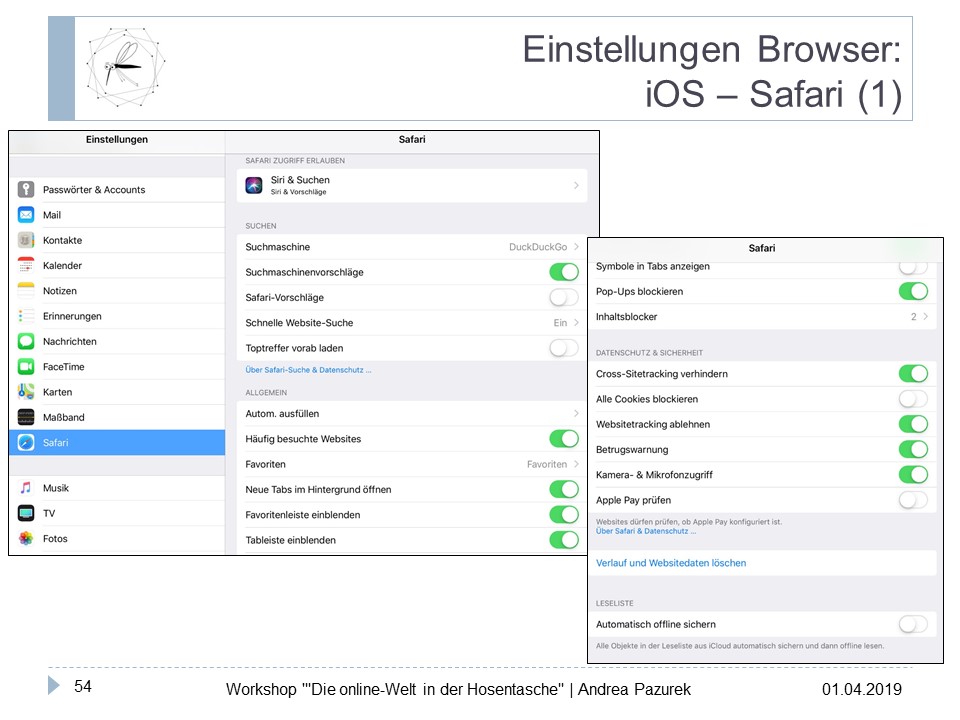Click the FaceTime camera icon
Screen dimensions: 960x720
pyautogui.click(x=26, y=366)
